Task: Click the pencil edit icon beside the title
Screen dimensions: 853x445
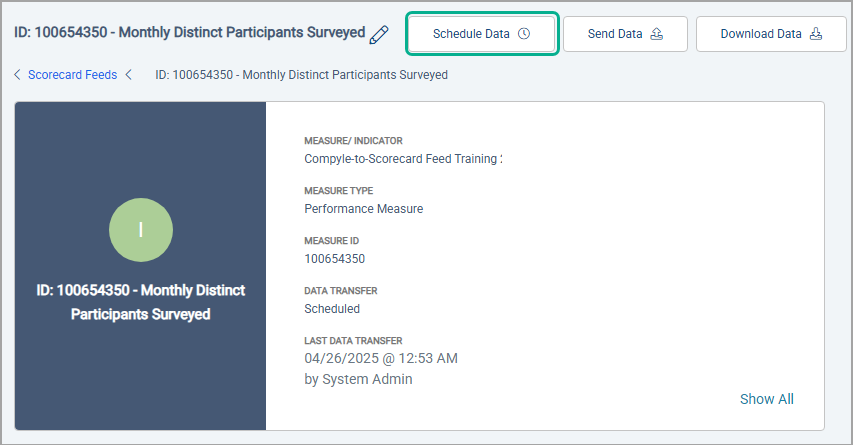Action: 379,34
